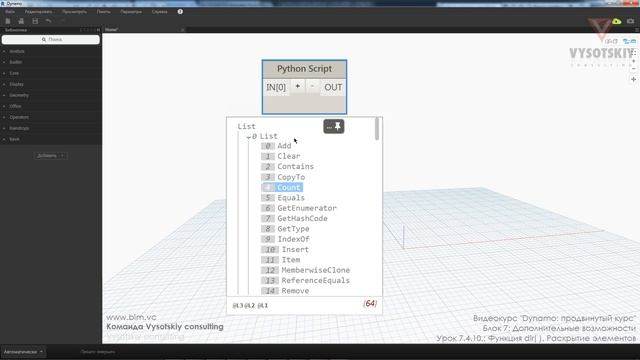Image resolution: width=640 pixels, height=360 pixels.
Task: Collapse the nested List arrow in preview
Action: [x=249, y=137]
